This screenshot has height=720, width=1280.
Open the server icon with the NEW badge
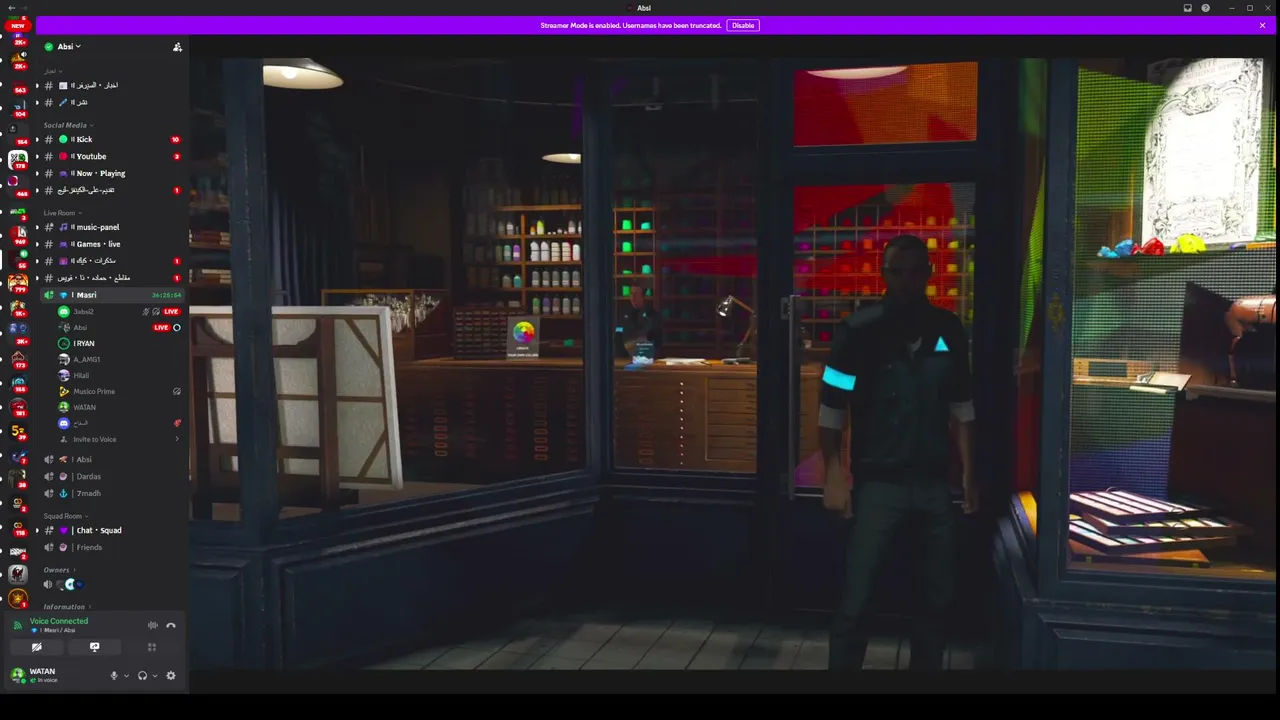click(18, 27)
